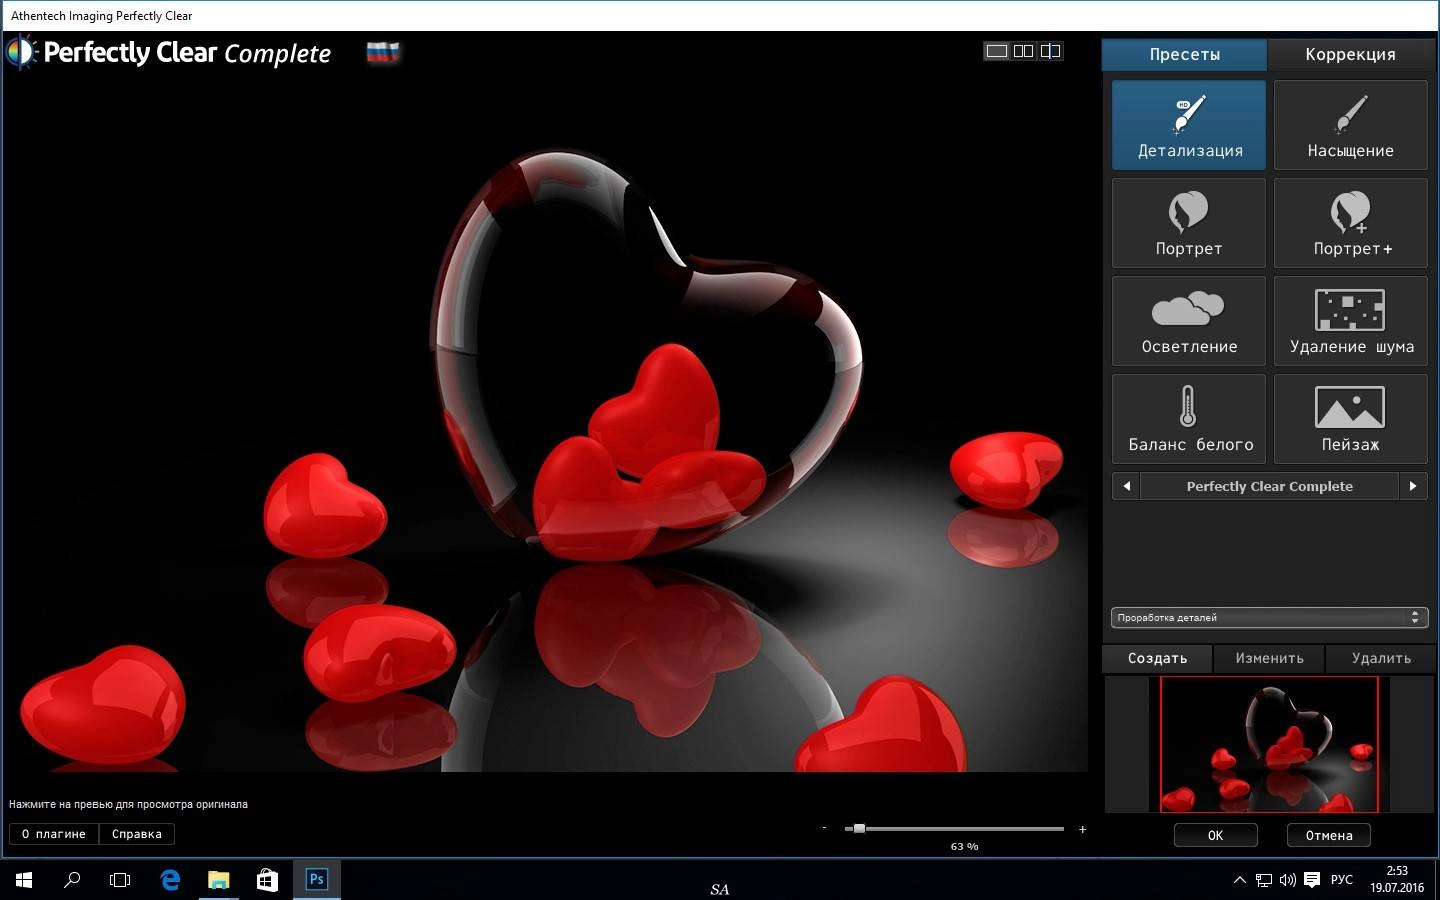Show hidden system tray icons
The height and width of the screenshot is (900, 1440).
click(x=1240, y=880)
